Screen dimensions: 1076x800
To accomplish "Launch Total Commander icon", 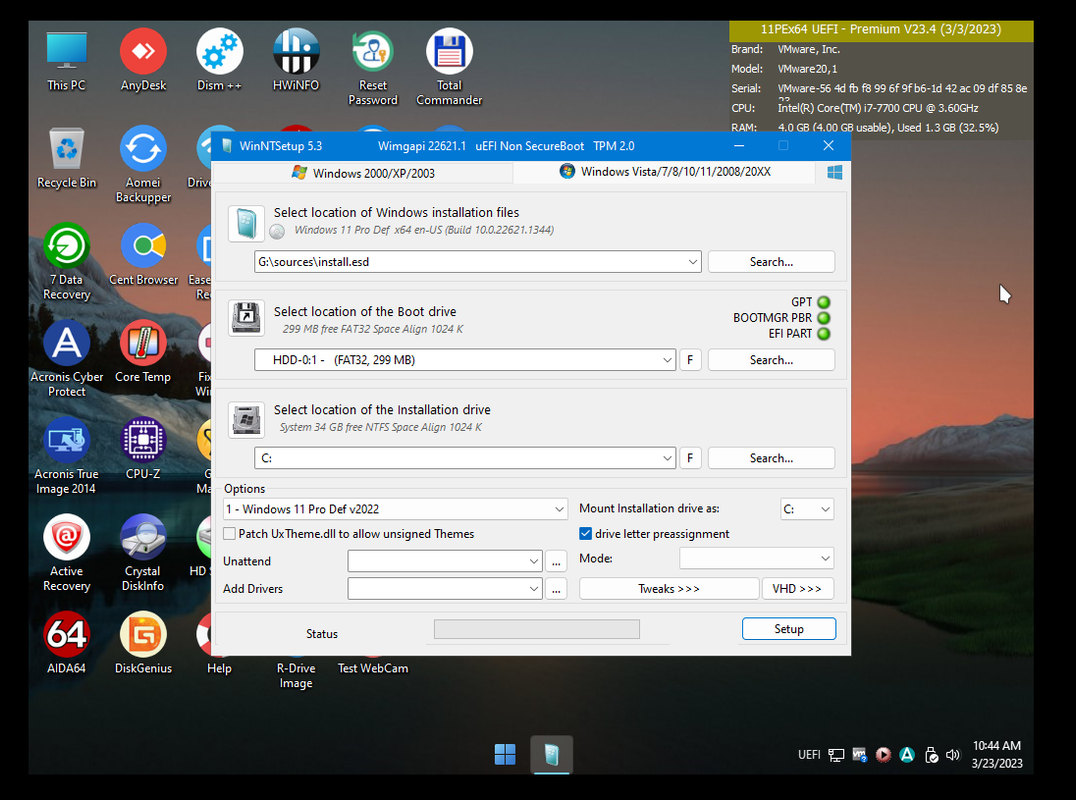I will point(449,68).
